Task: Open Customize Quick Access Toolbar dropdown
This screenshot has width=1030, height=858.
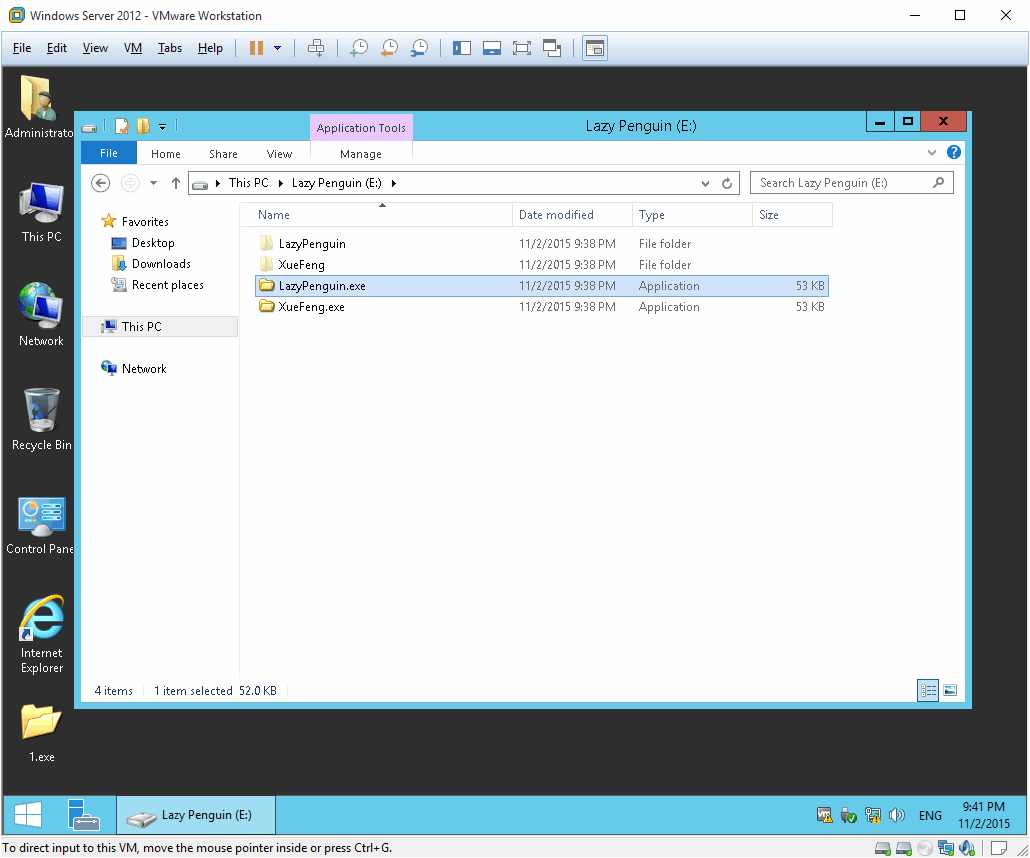Action: tap(162, 127)
